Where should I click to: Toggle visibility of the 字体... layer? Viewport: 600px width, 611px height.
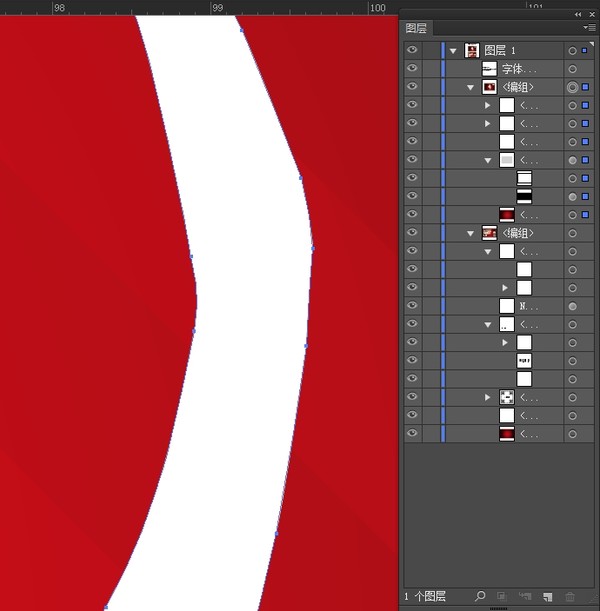point(412,68)
